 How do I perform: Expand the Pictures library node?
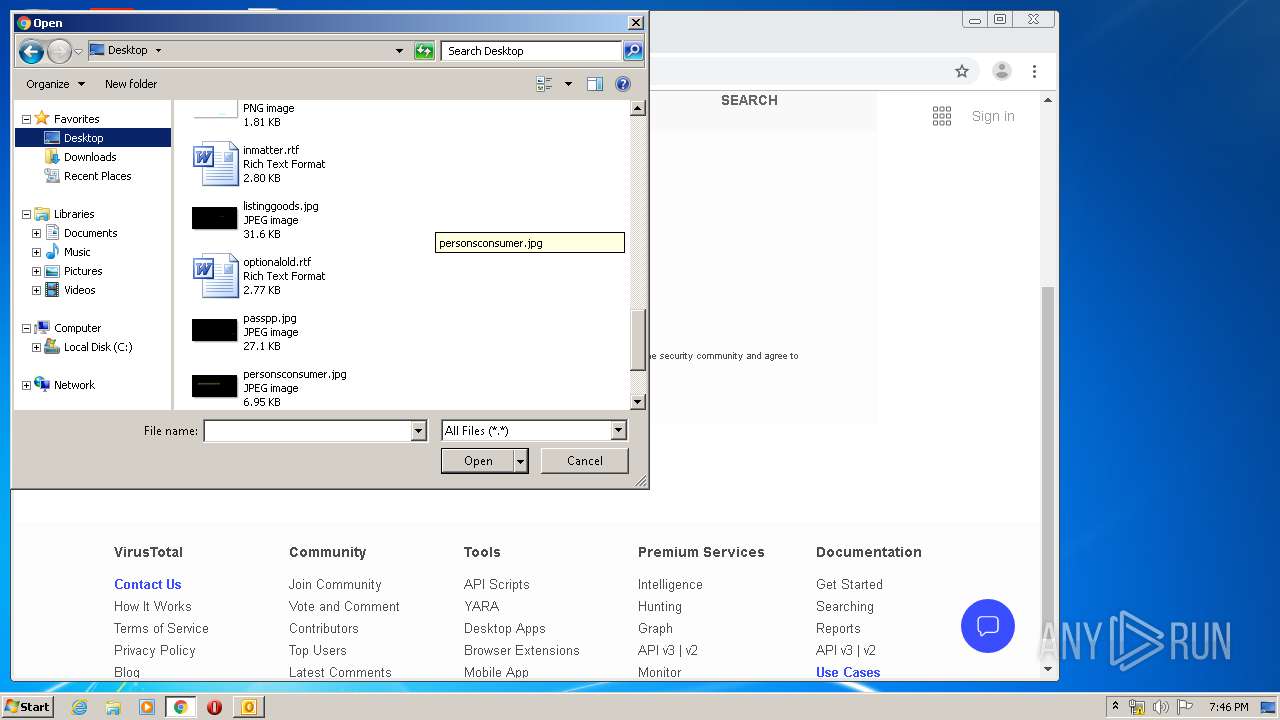36,271
